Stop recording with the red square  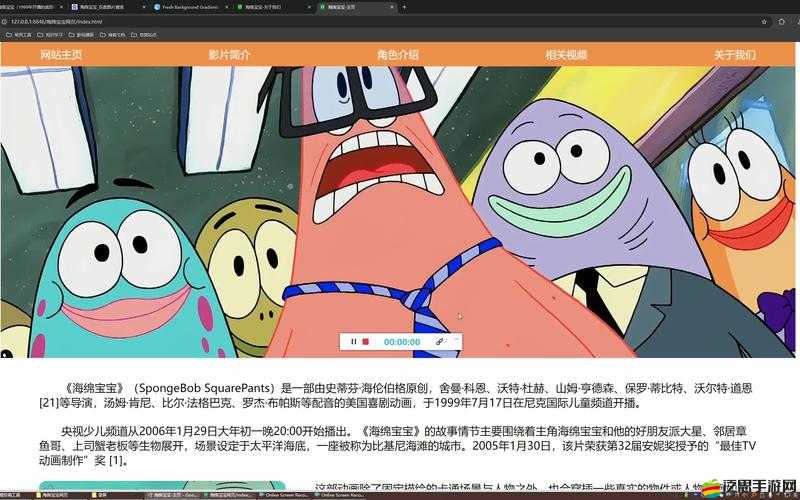365,341
